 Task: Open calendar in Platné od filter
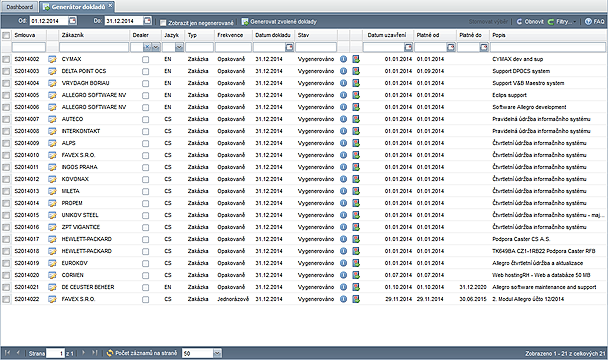pyautogui.click(x=451, y=47)
